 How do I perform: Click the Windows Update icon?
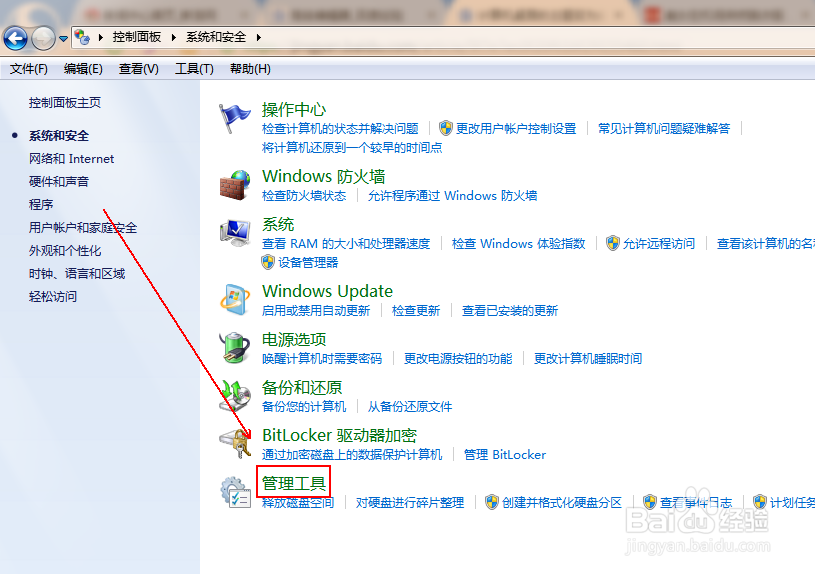[x=235, y=299]
